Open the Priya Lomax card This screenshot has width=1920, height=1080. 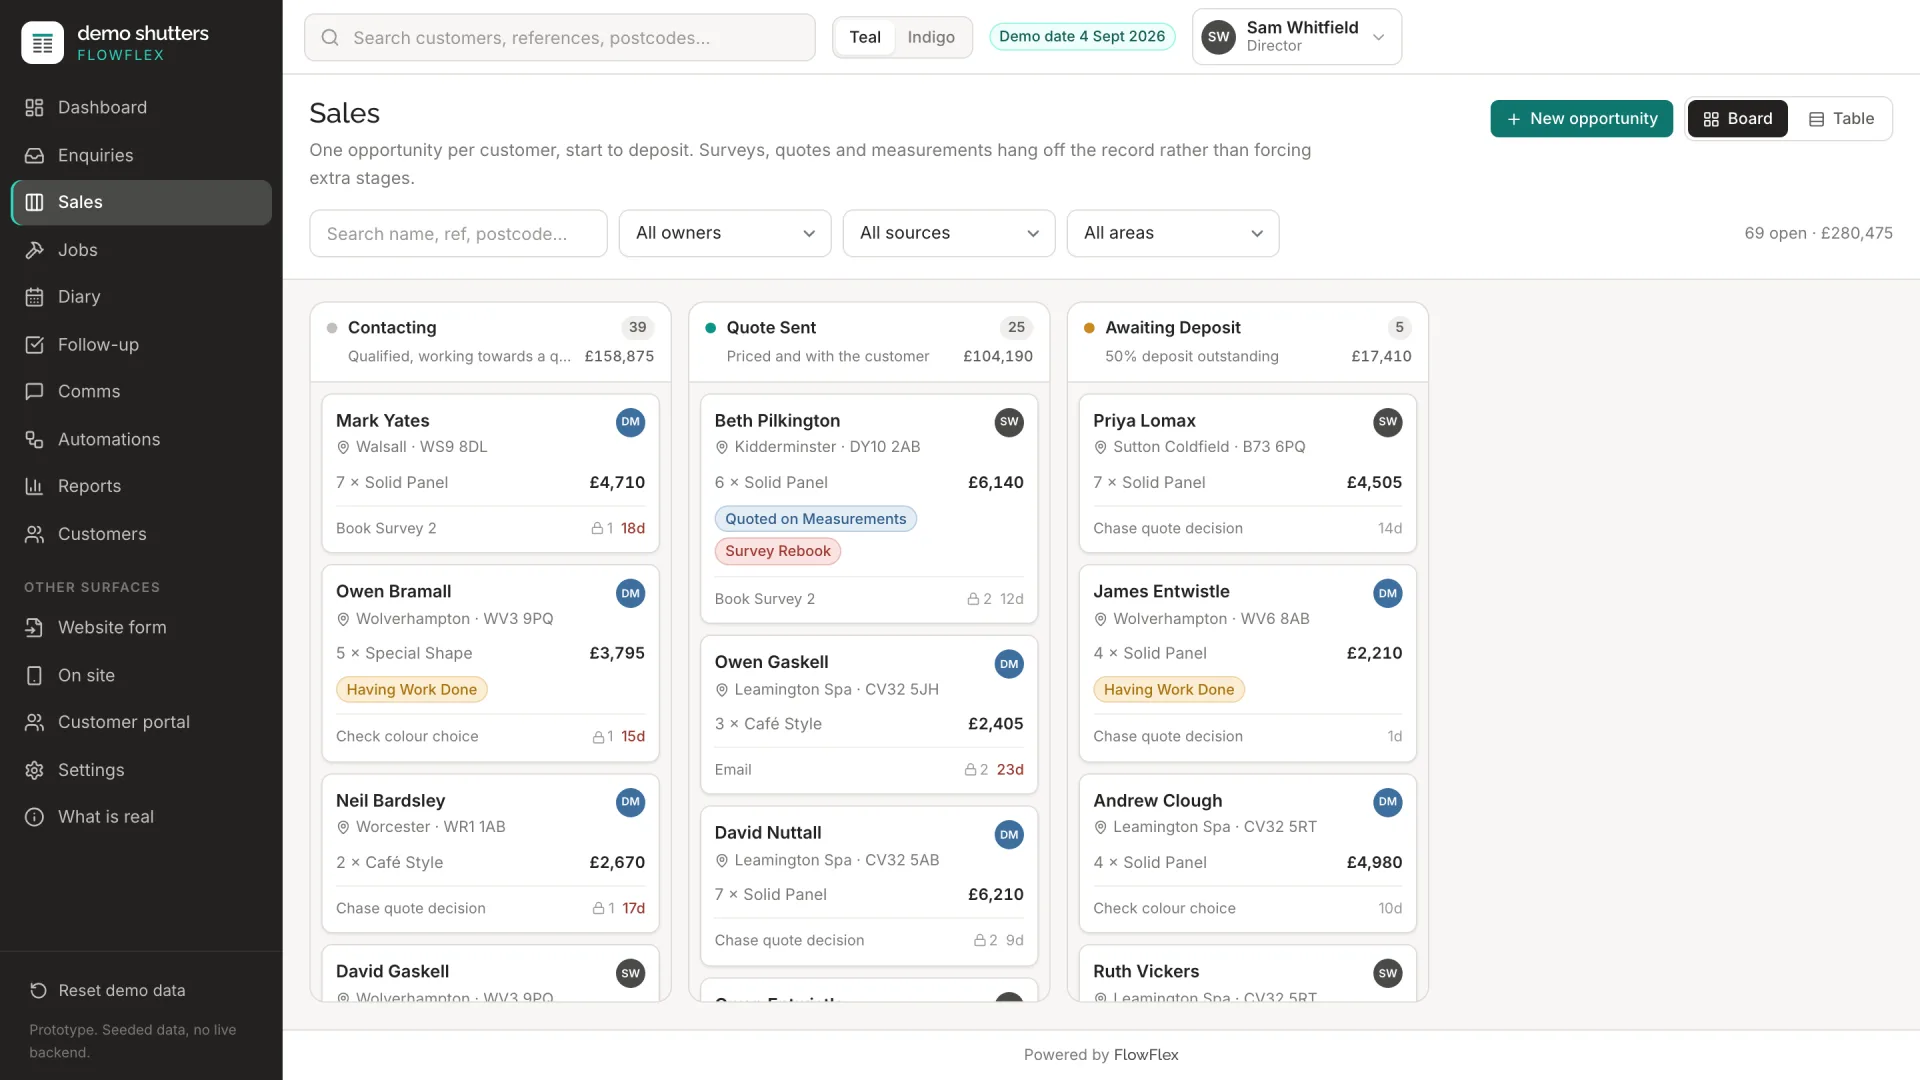coord(1247,474)
